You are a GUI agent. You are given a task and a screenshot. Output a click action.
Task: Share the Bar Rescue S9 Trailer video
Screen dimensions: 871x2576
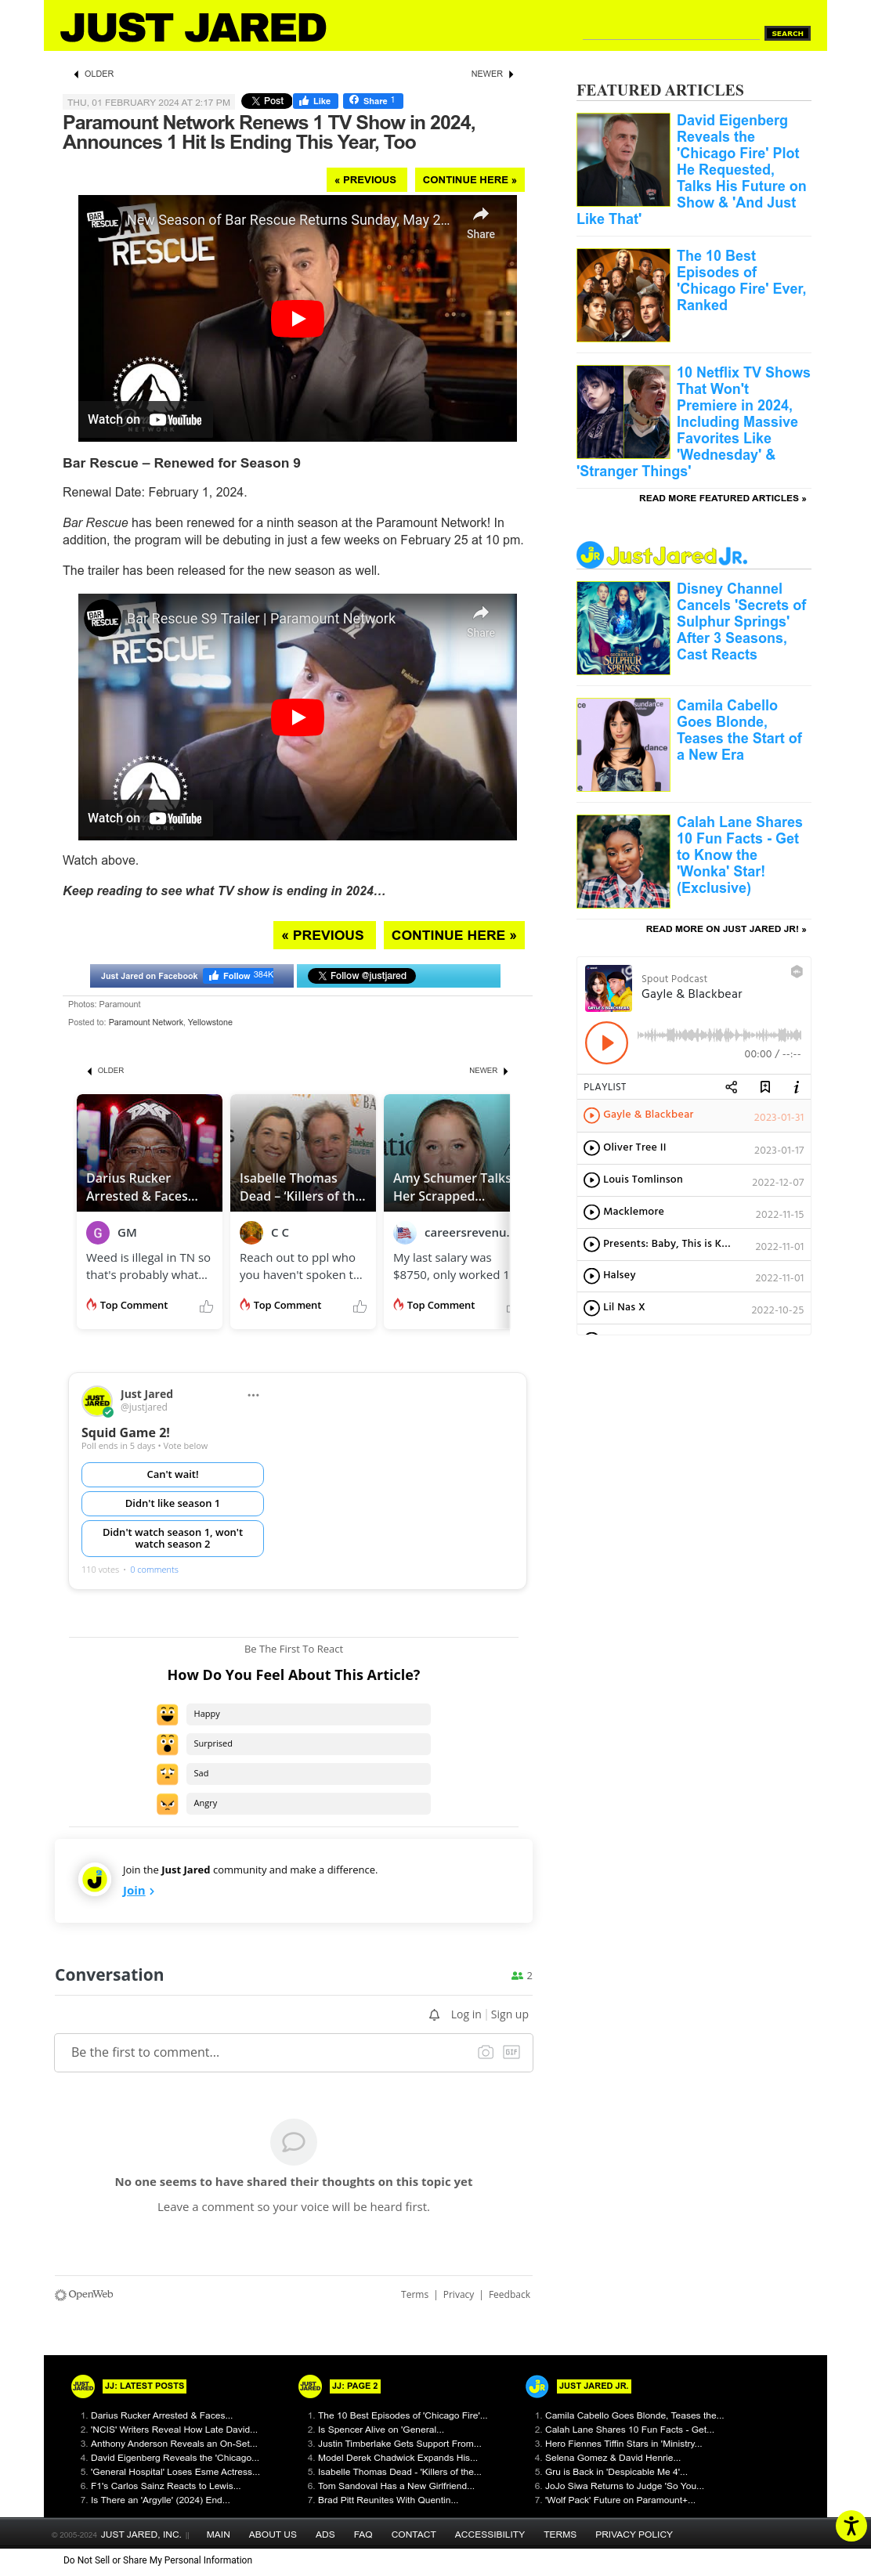click(x=480, y=620)
